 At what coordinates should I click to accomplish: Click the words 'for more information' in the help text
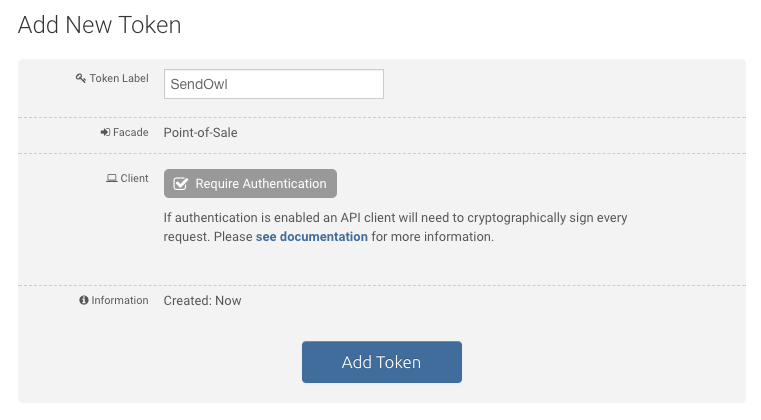pos(433,237)
